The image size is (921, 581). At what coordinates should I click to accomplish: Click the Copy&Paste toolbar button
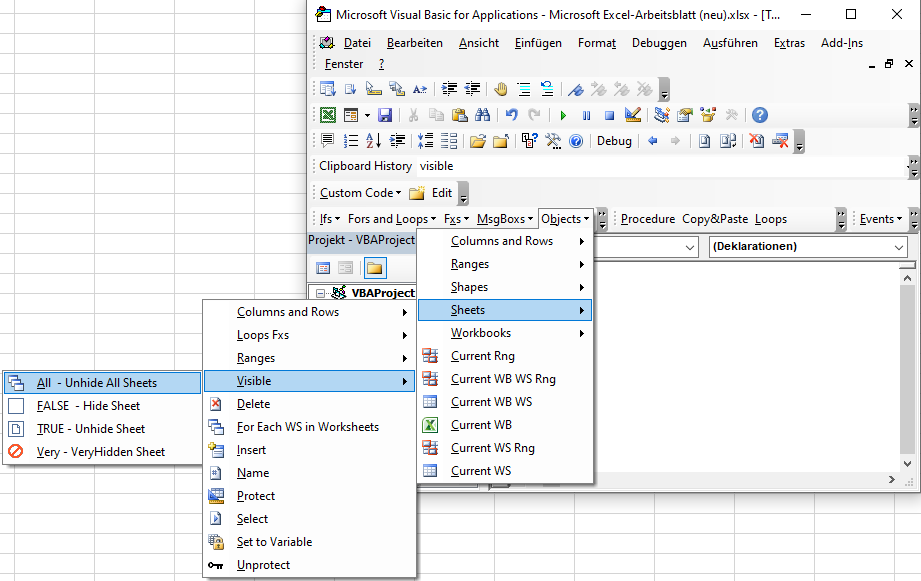pos(715,219)
